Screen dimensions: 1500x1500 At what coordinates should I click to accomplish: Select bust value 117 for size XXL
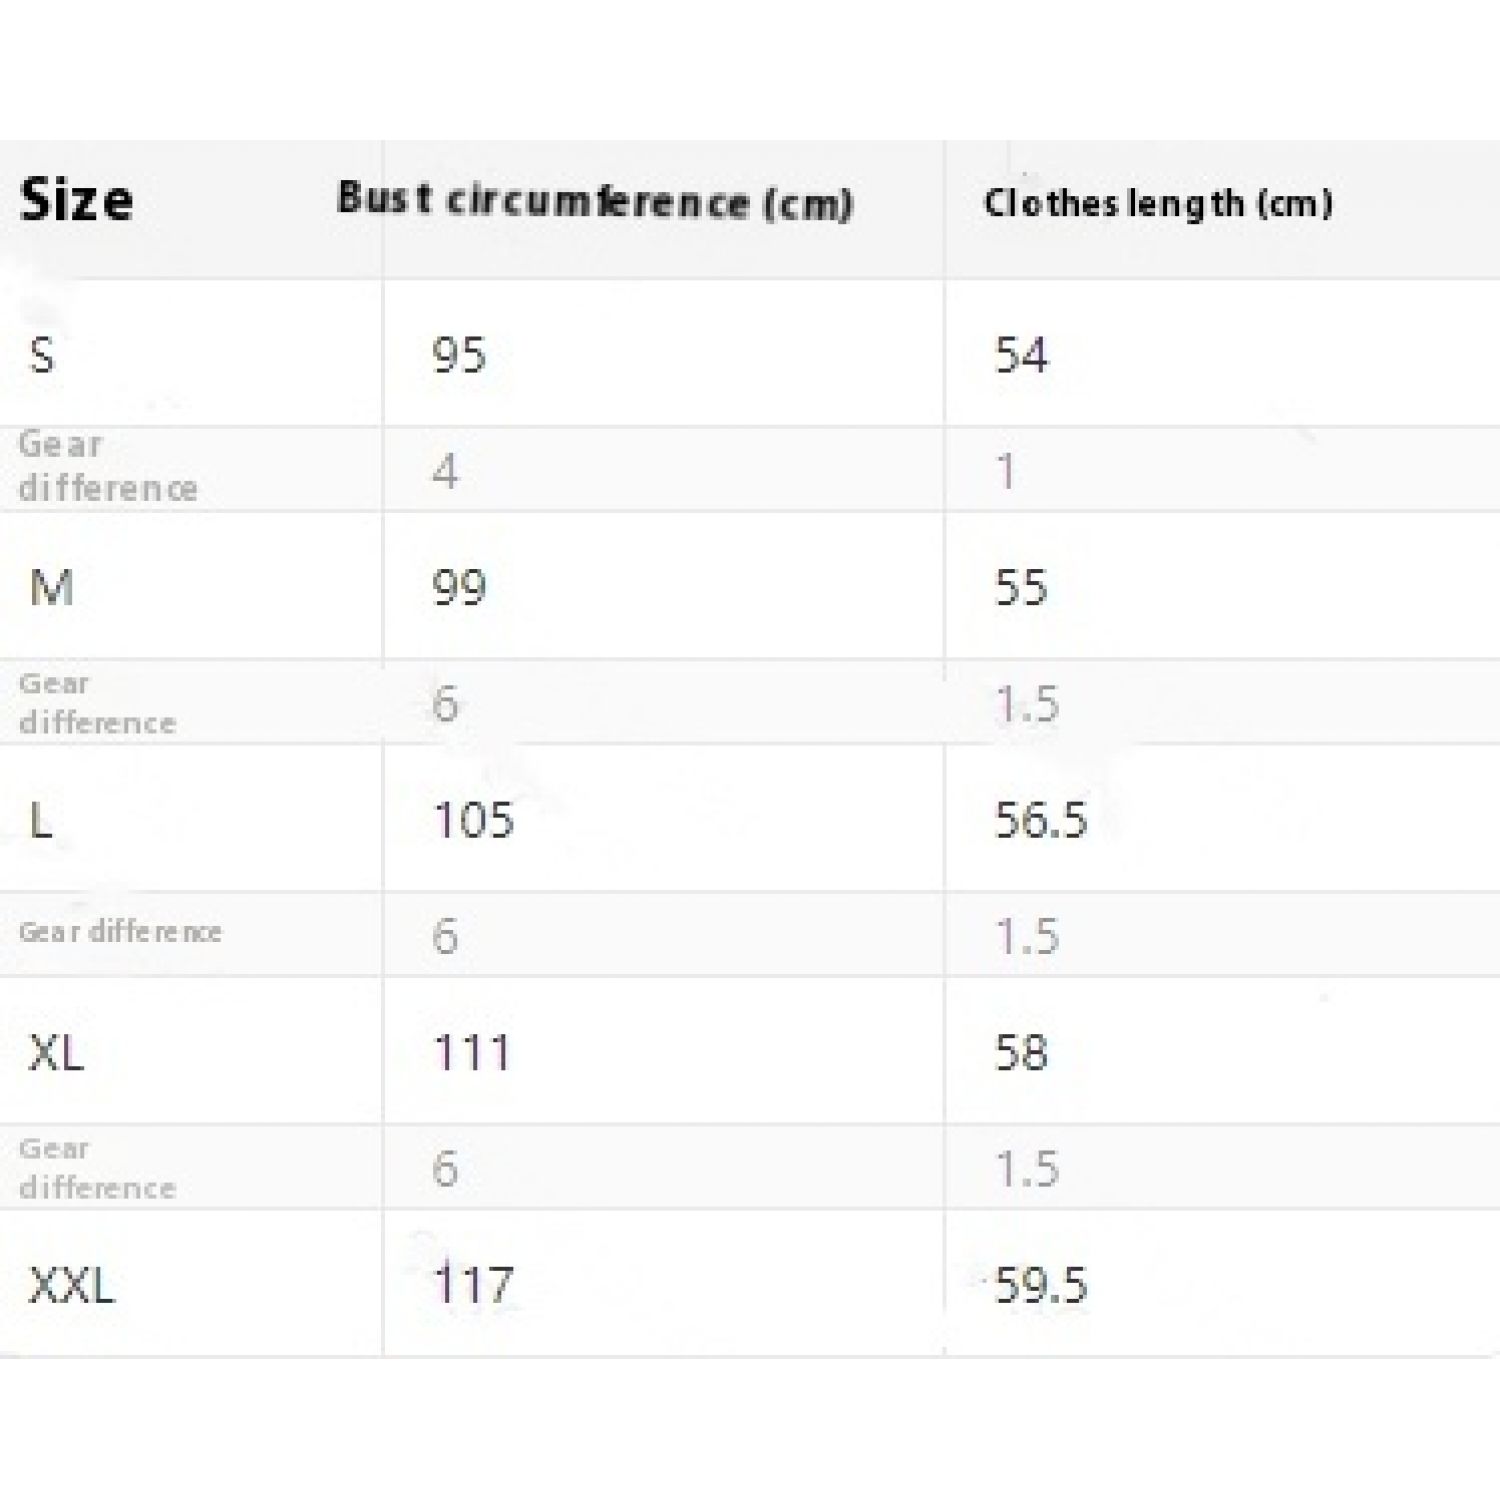[473, 1285]
